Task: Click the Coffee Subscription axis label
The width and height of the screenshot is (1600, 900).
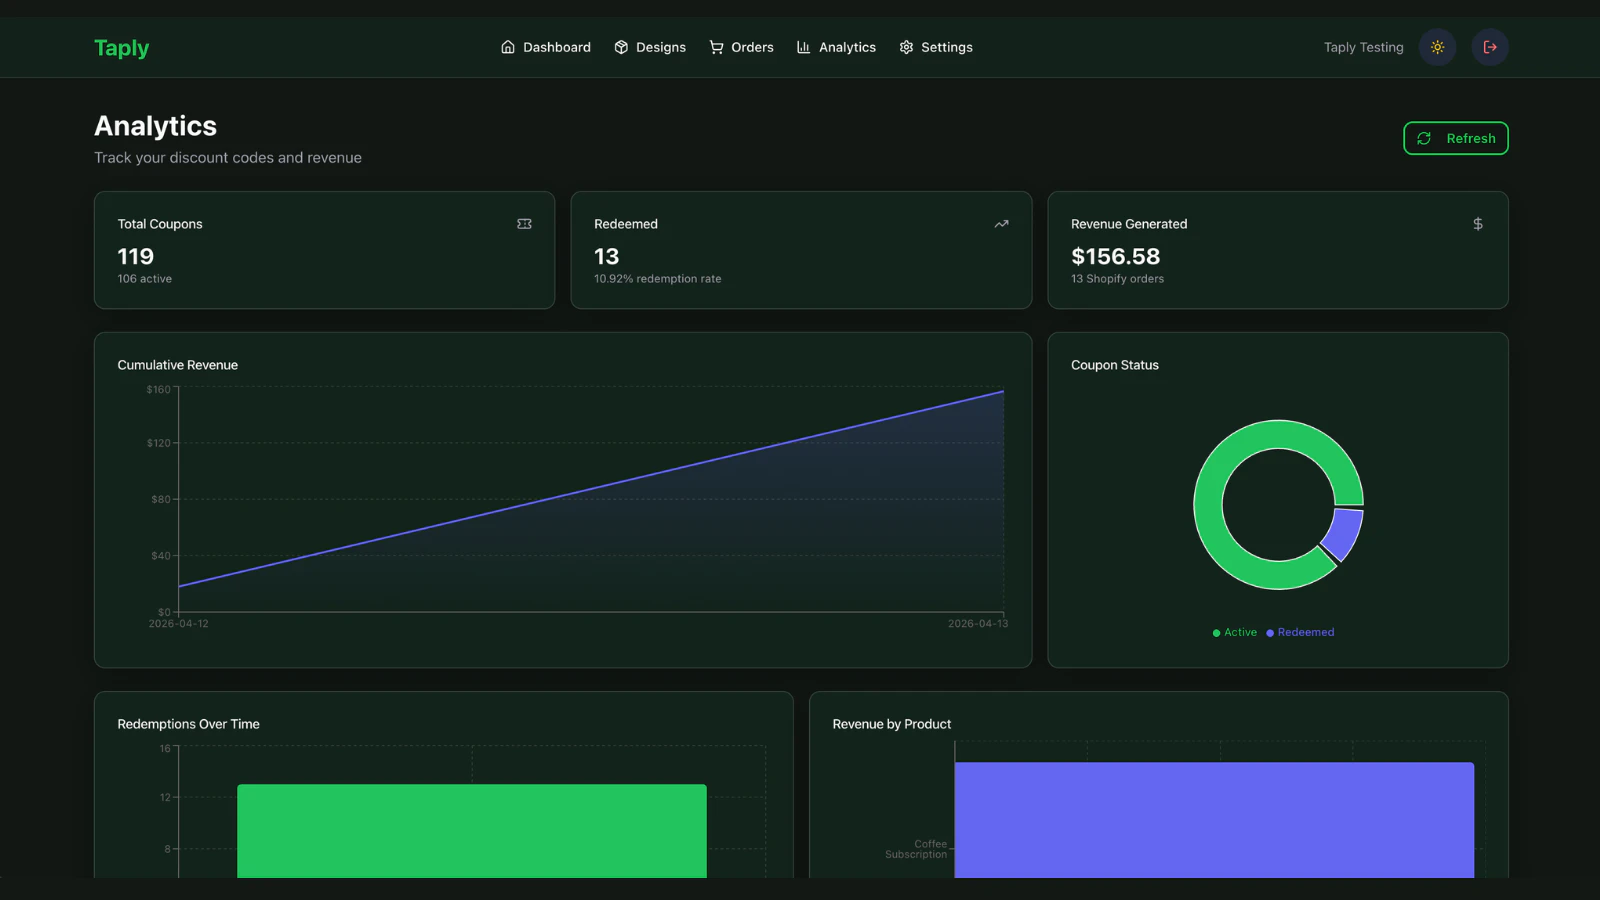Action: 916,849
